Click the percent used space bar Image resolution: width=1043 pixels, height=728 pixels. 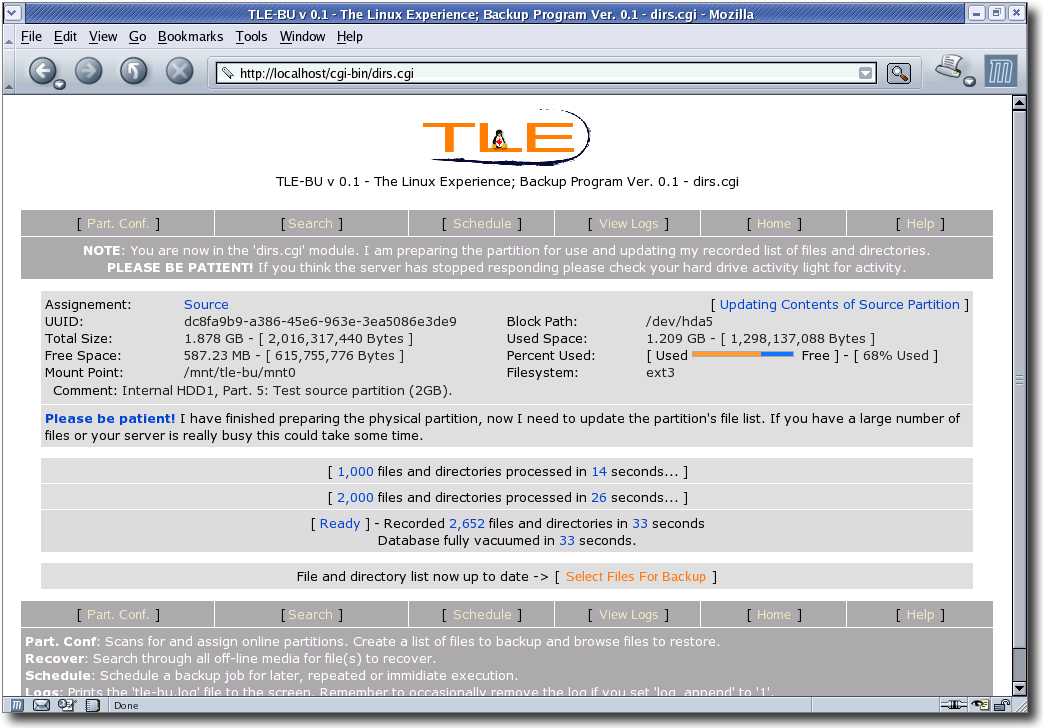coord(742,355)
